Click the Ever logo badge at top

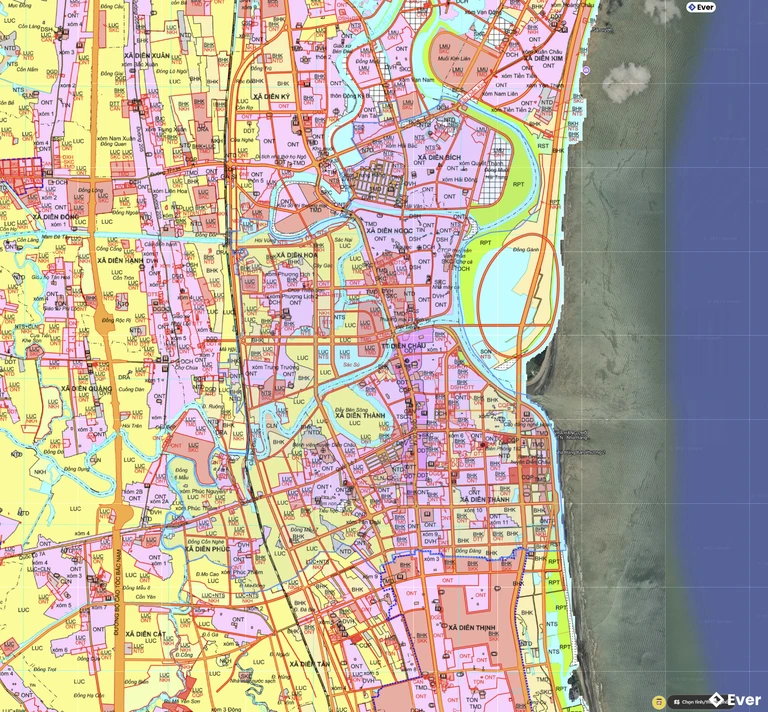coord(701,7)
